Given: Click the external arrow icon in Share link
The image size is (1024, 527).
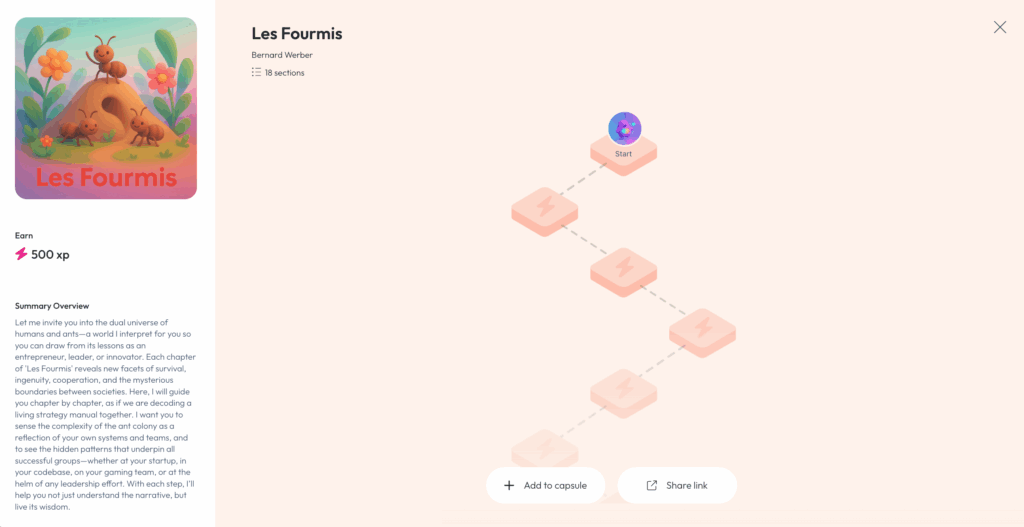Looking at the screenshot, I should pyautogui.click(x=652, y=485).
